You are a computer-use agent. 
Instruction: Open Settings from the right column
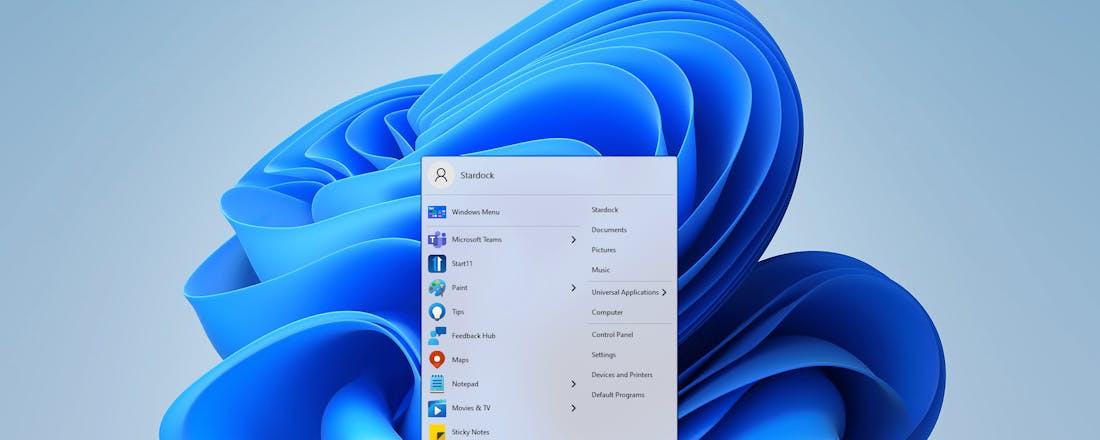tap(603, 355)
